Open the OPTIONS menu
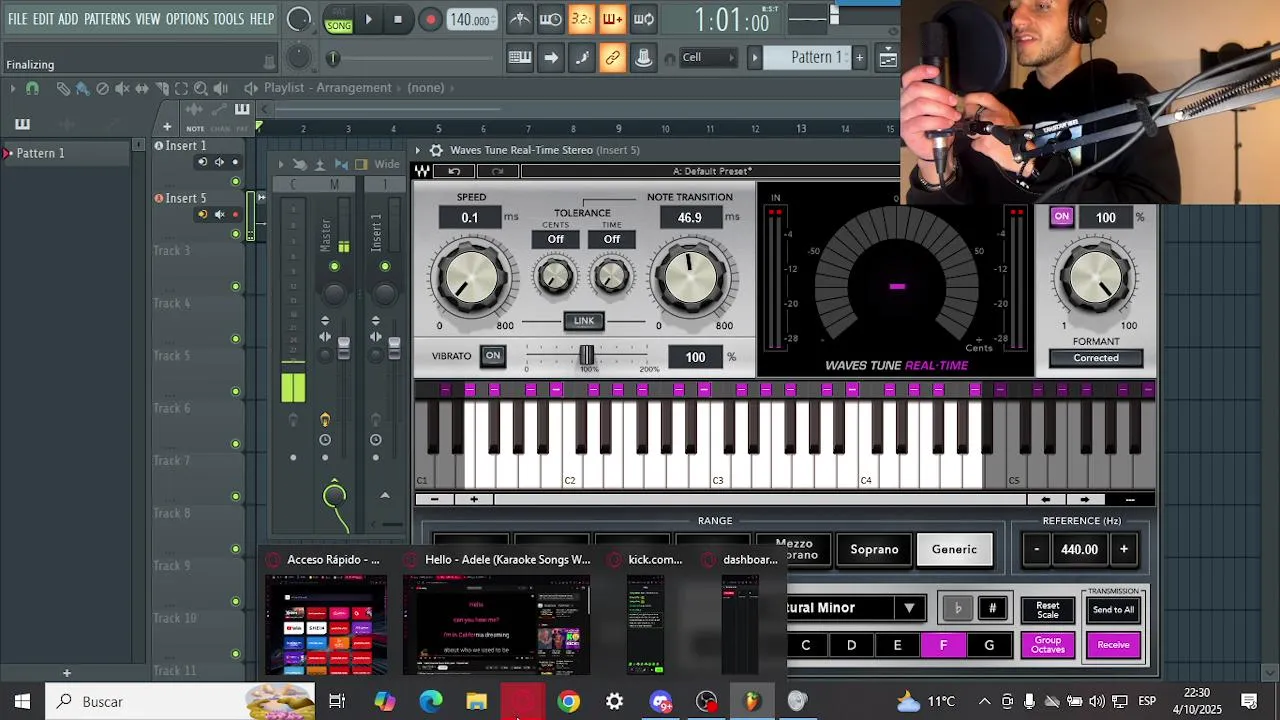The image size is (1280, 720). [x=187, y=19]
